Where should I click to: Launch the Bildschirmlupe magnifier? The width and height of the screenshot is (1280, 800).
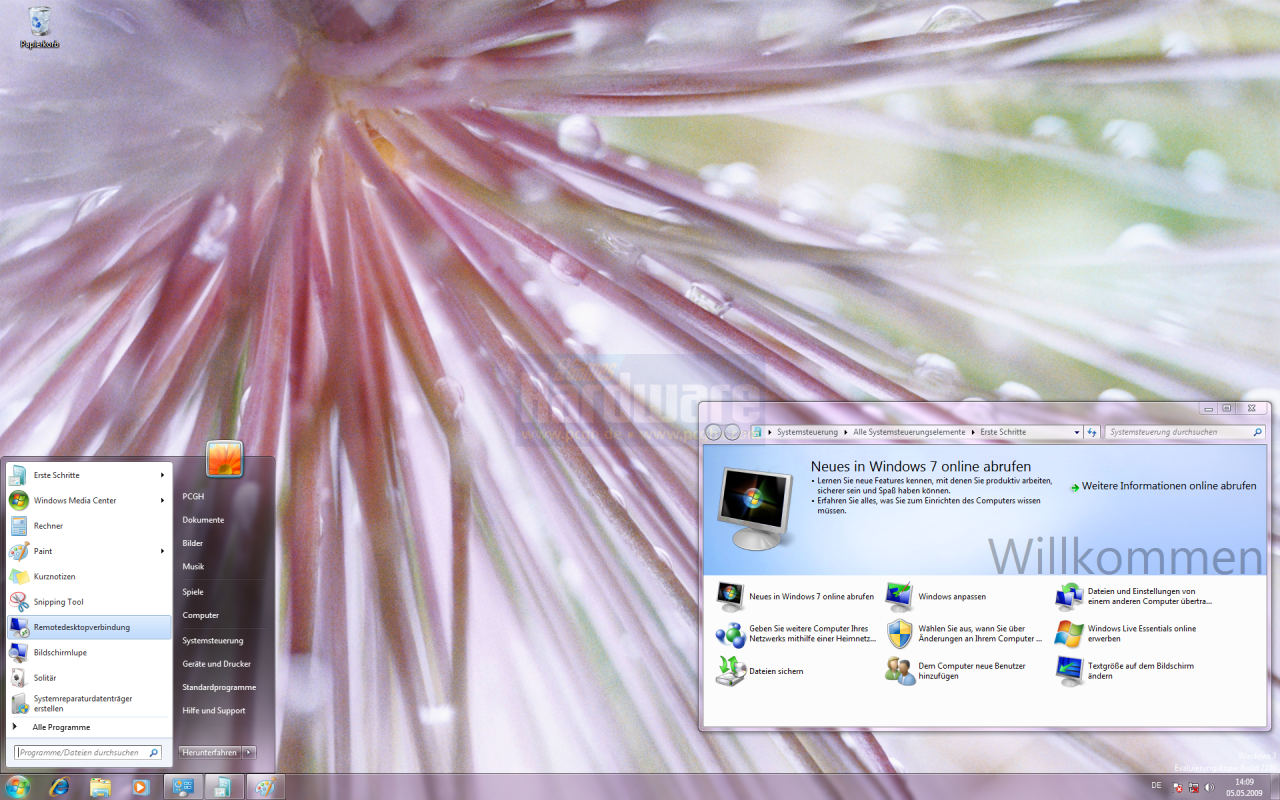88,652
